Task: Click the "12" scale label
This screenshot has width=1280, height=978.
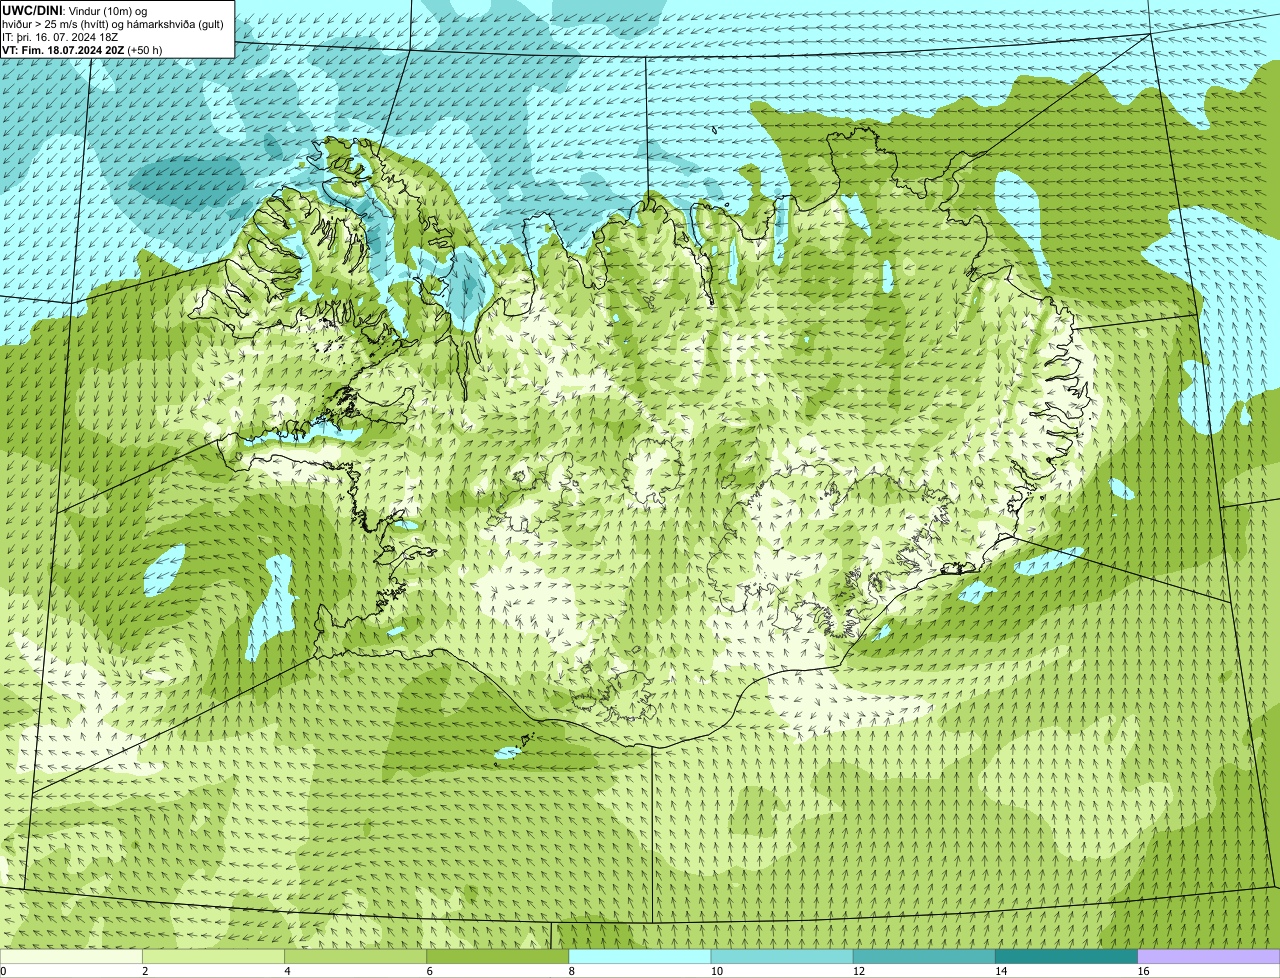Action: tap(859, 971)
